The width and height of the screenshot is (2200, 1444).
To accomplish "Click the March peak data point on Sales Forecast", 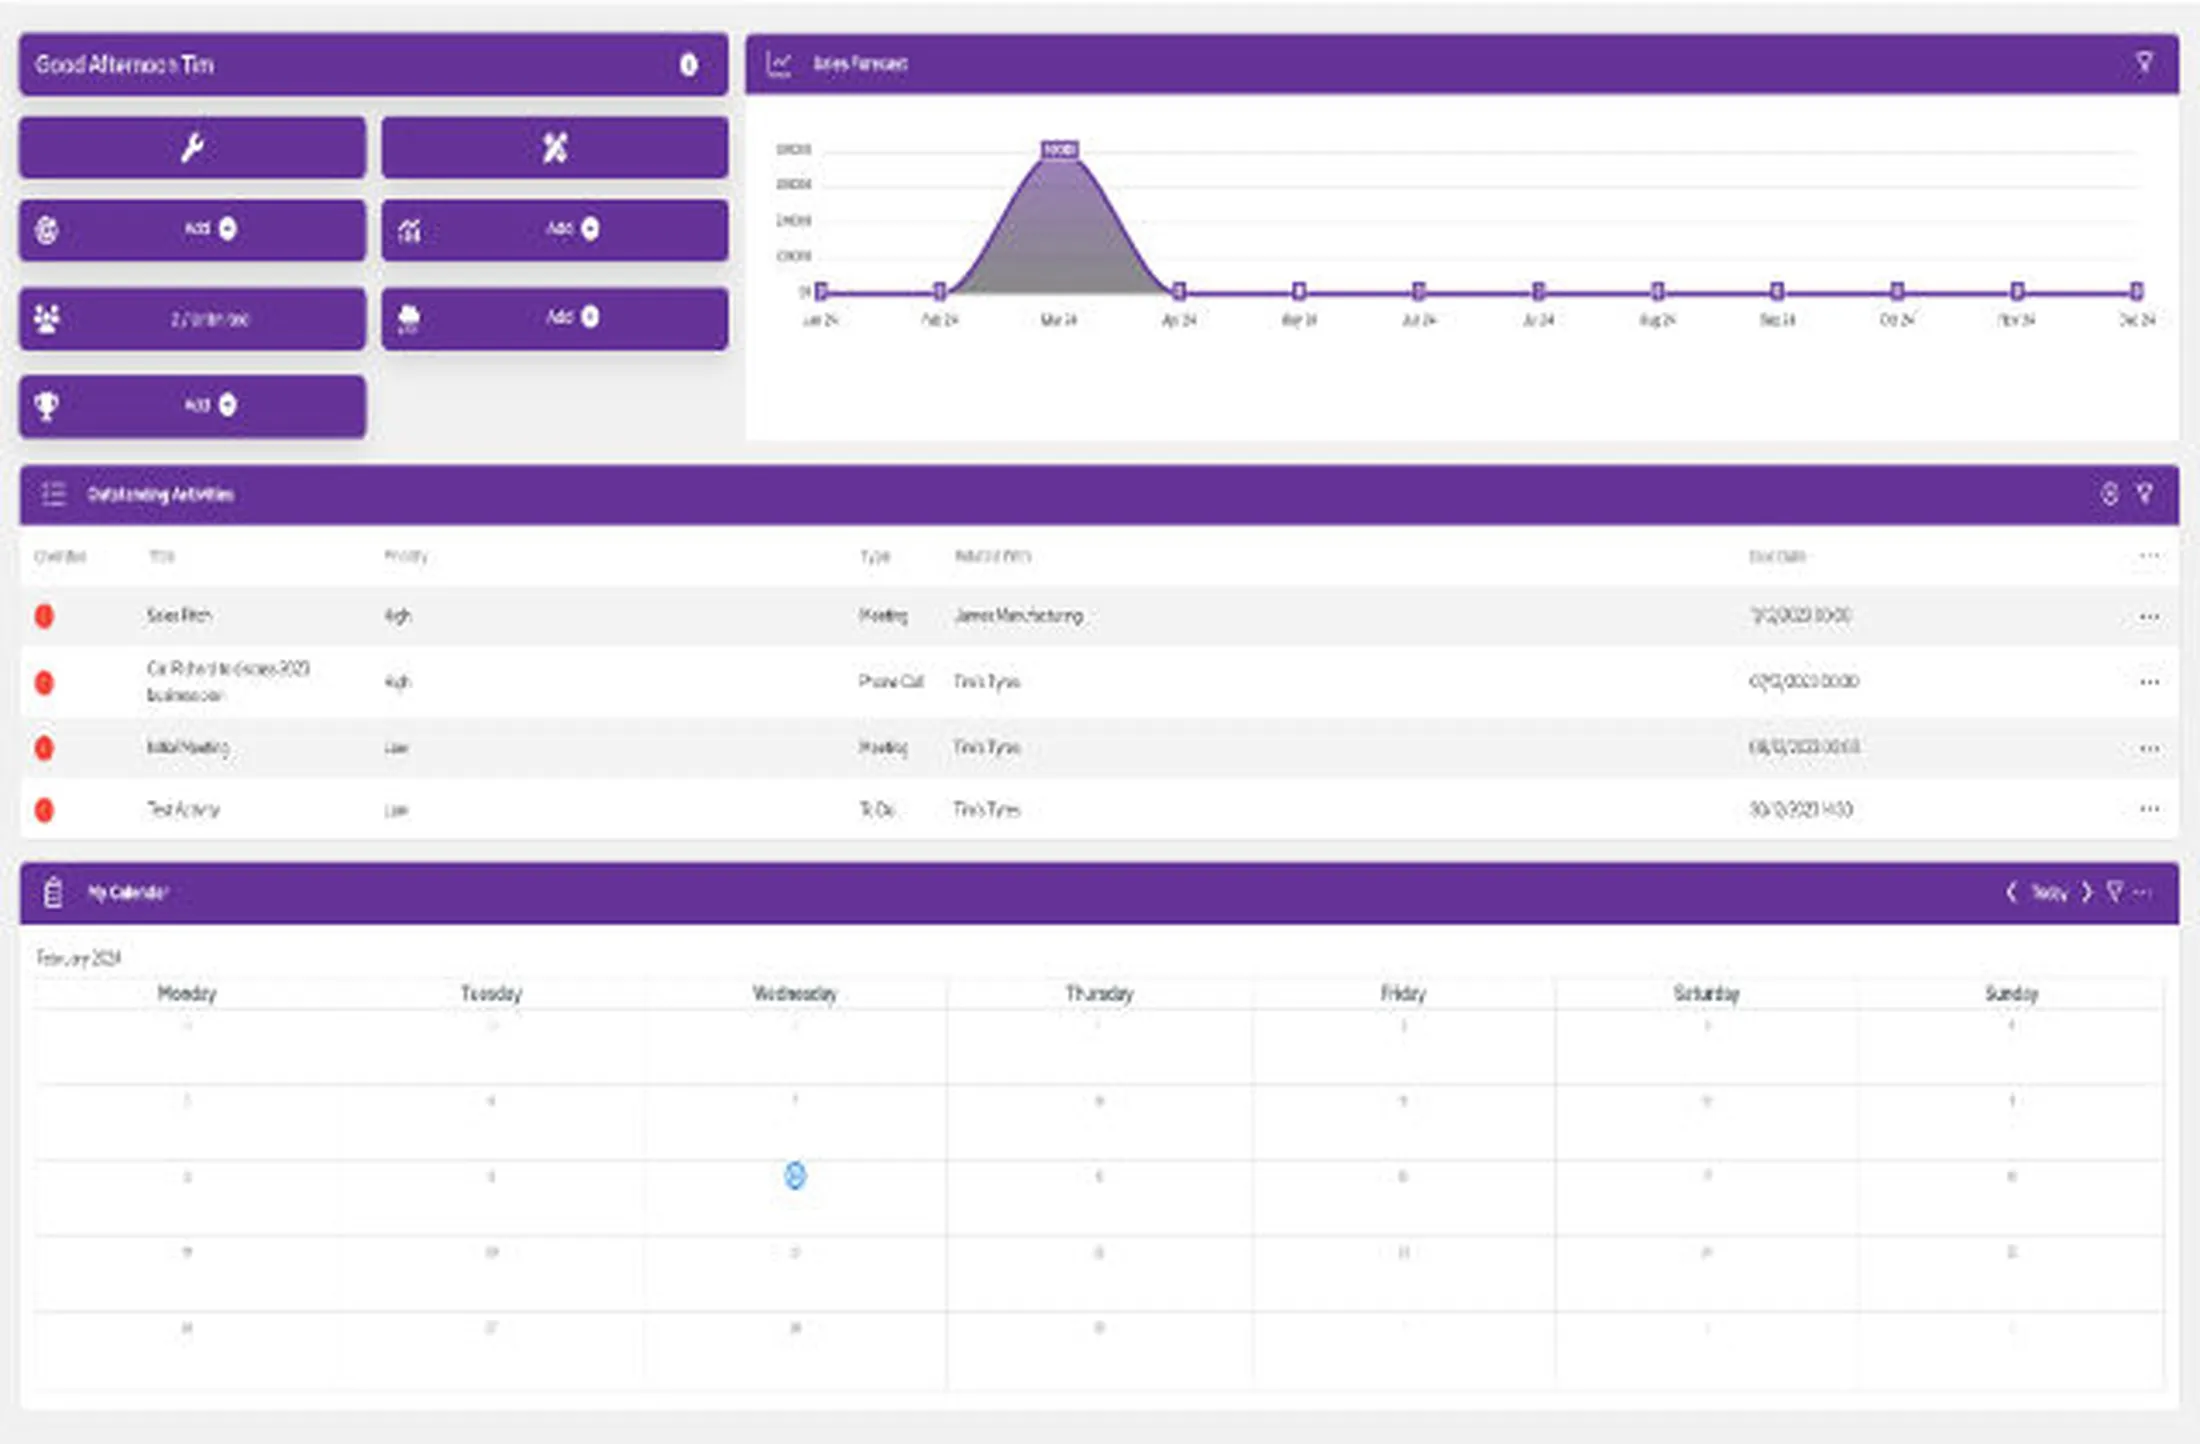I will click(x=1059, y=150).
